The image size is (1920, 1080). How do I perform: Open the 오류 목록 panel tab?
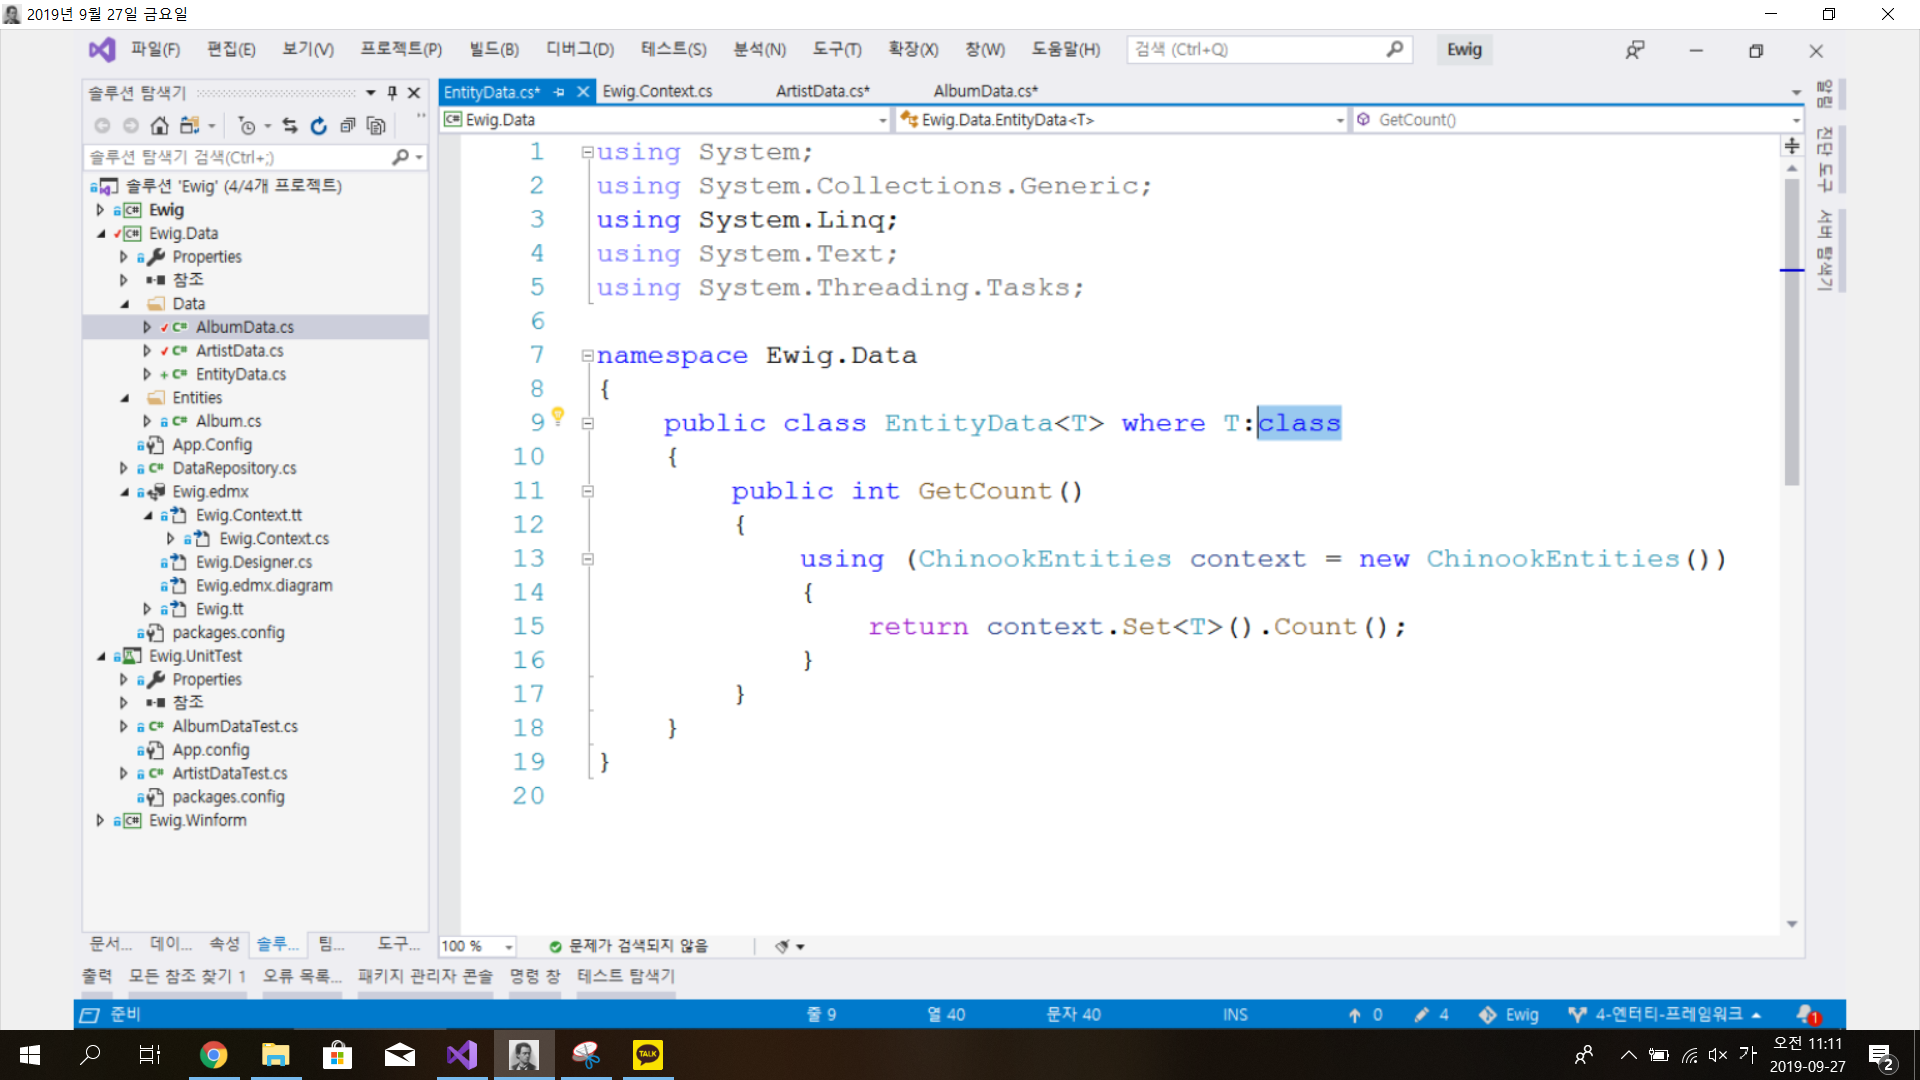point(301,975)
